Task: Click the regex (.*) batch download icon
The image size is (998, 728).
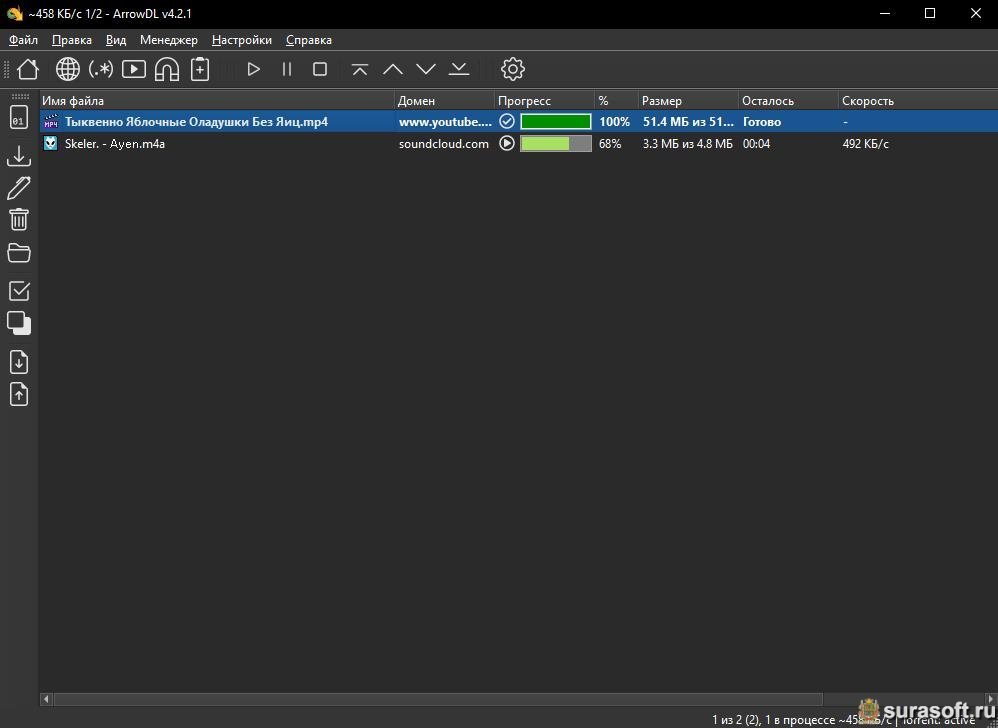Action: (101, 69)
